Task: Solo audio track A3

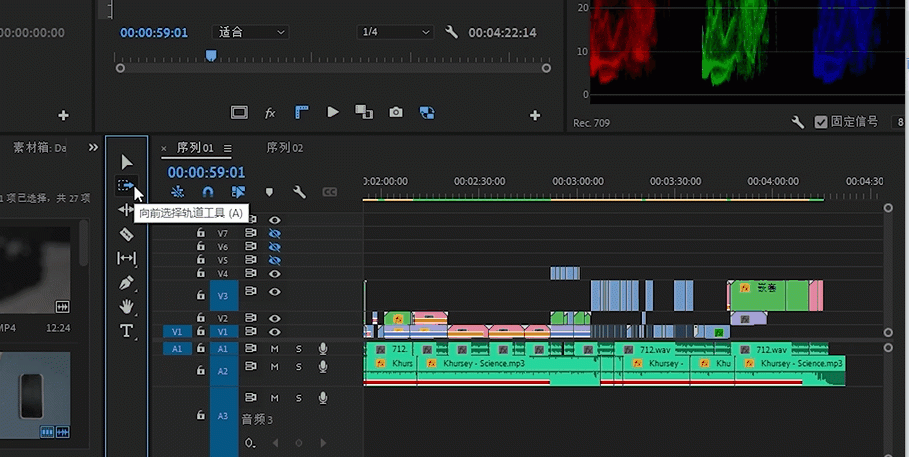Action: coord(299,398)
